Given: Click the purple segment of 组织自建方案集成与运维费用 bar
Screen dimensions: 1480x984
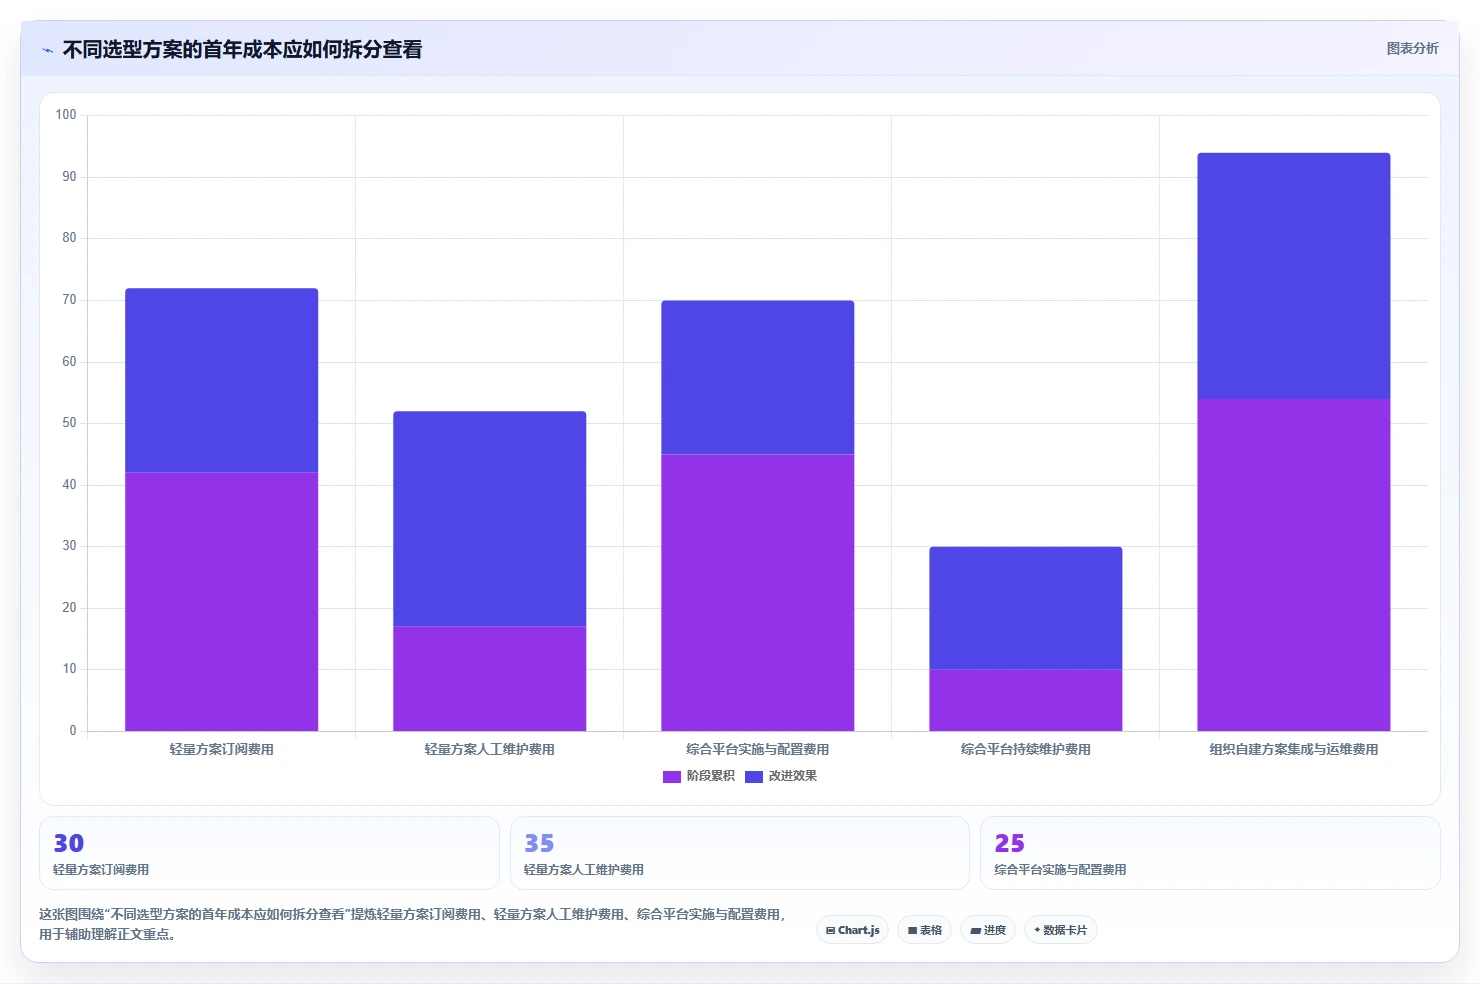Looking at the screenshot, I should 1294,565.
